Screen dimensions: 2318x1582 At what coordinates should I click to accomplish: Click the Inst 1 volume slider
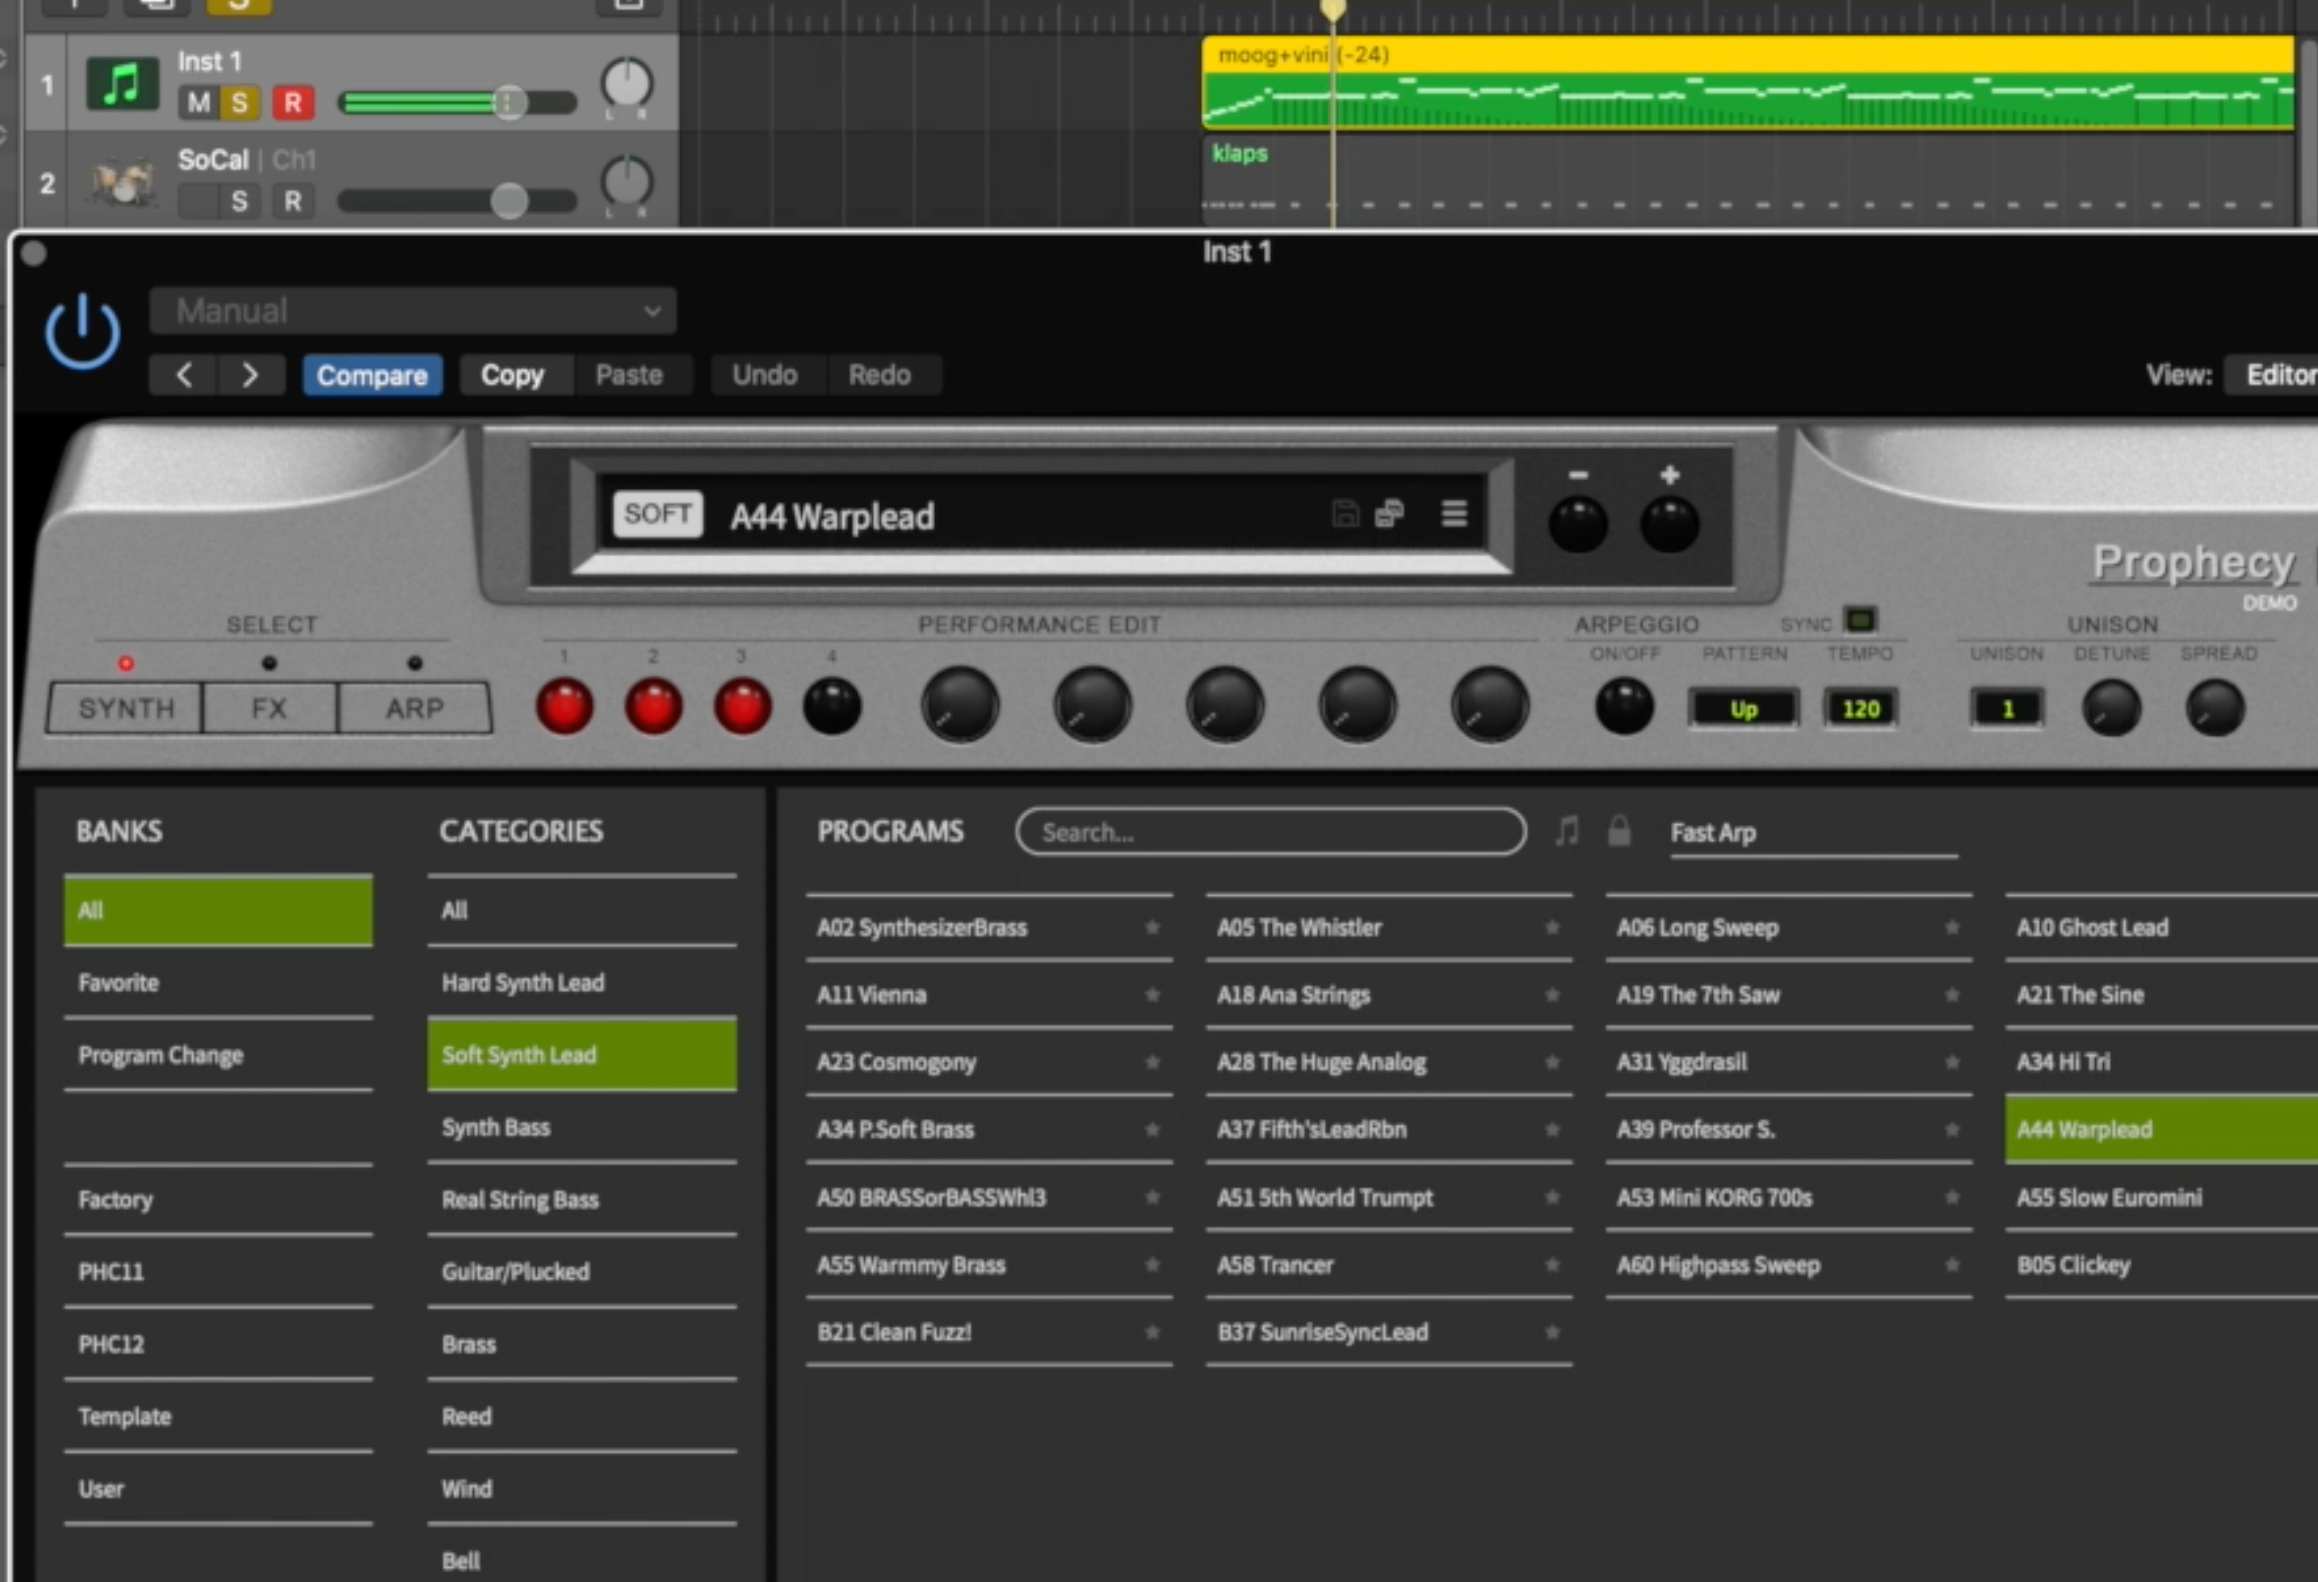pos(456,103)
